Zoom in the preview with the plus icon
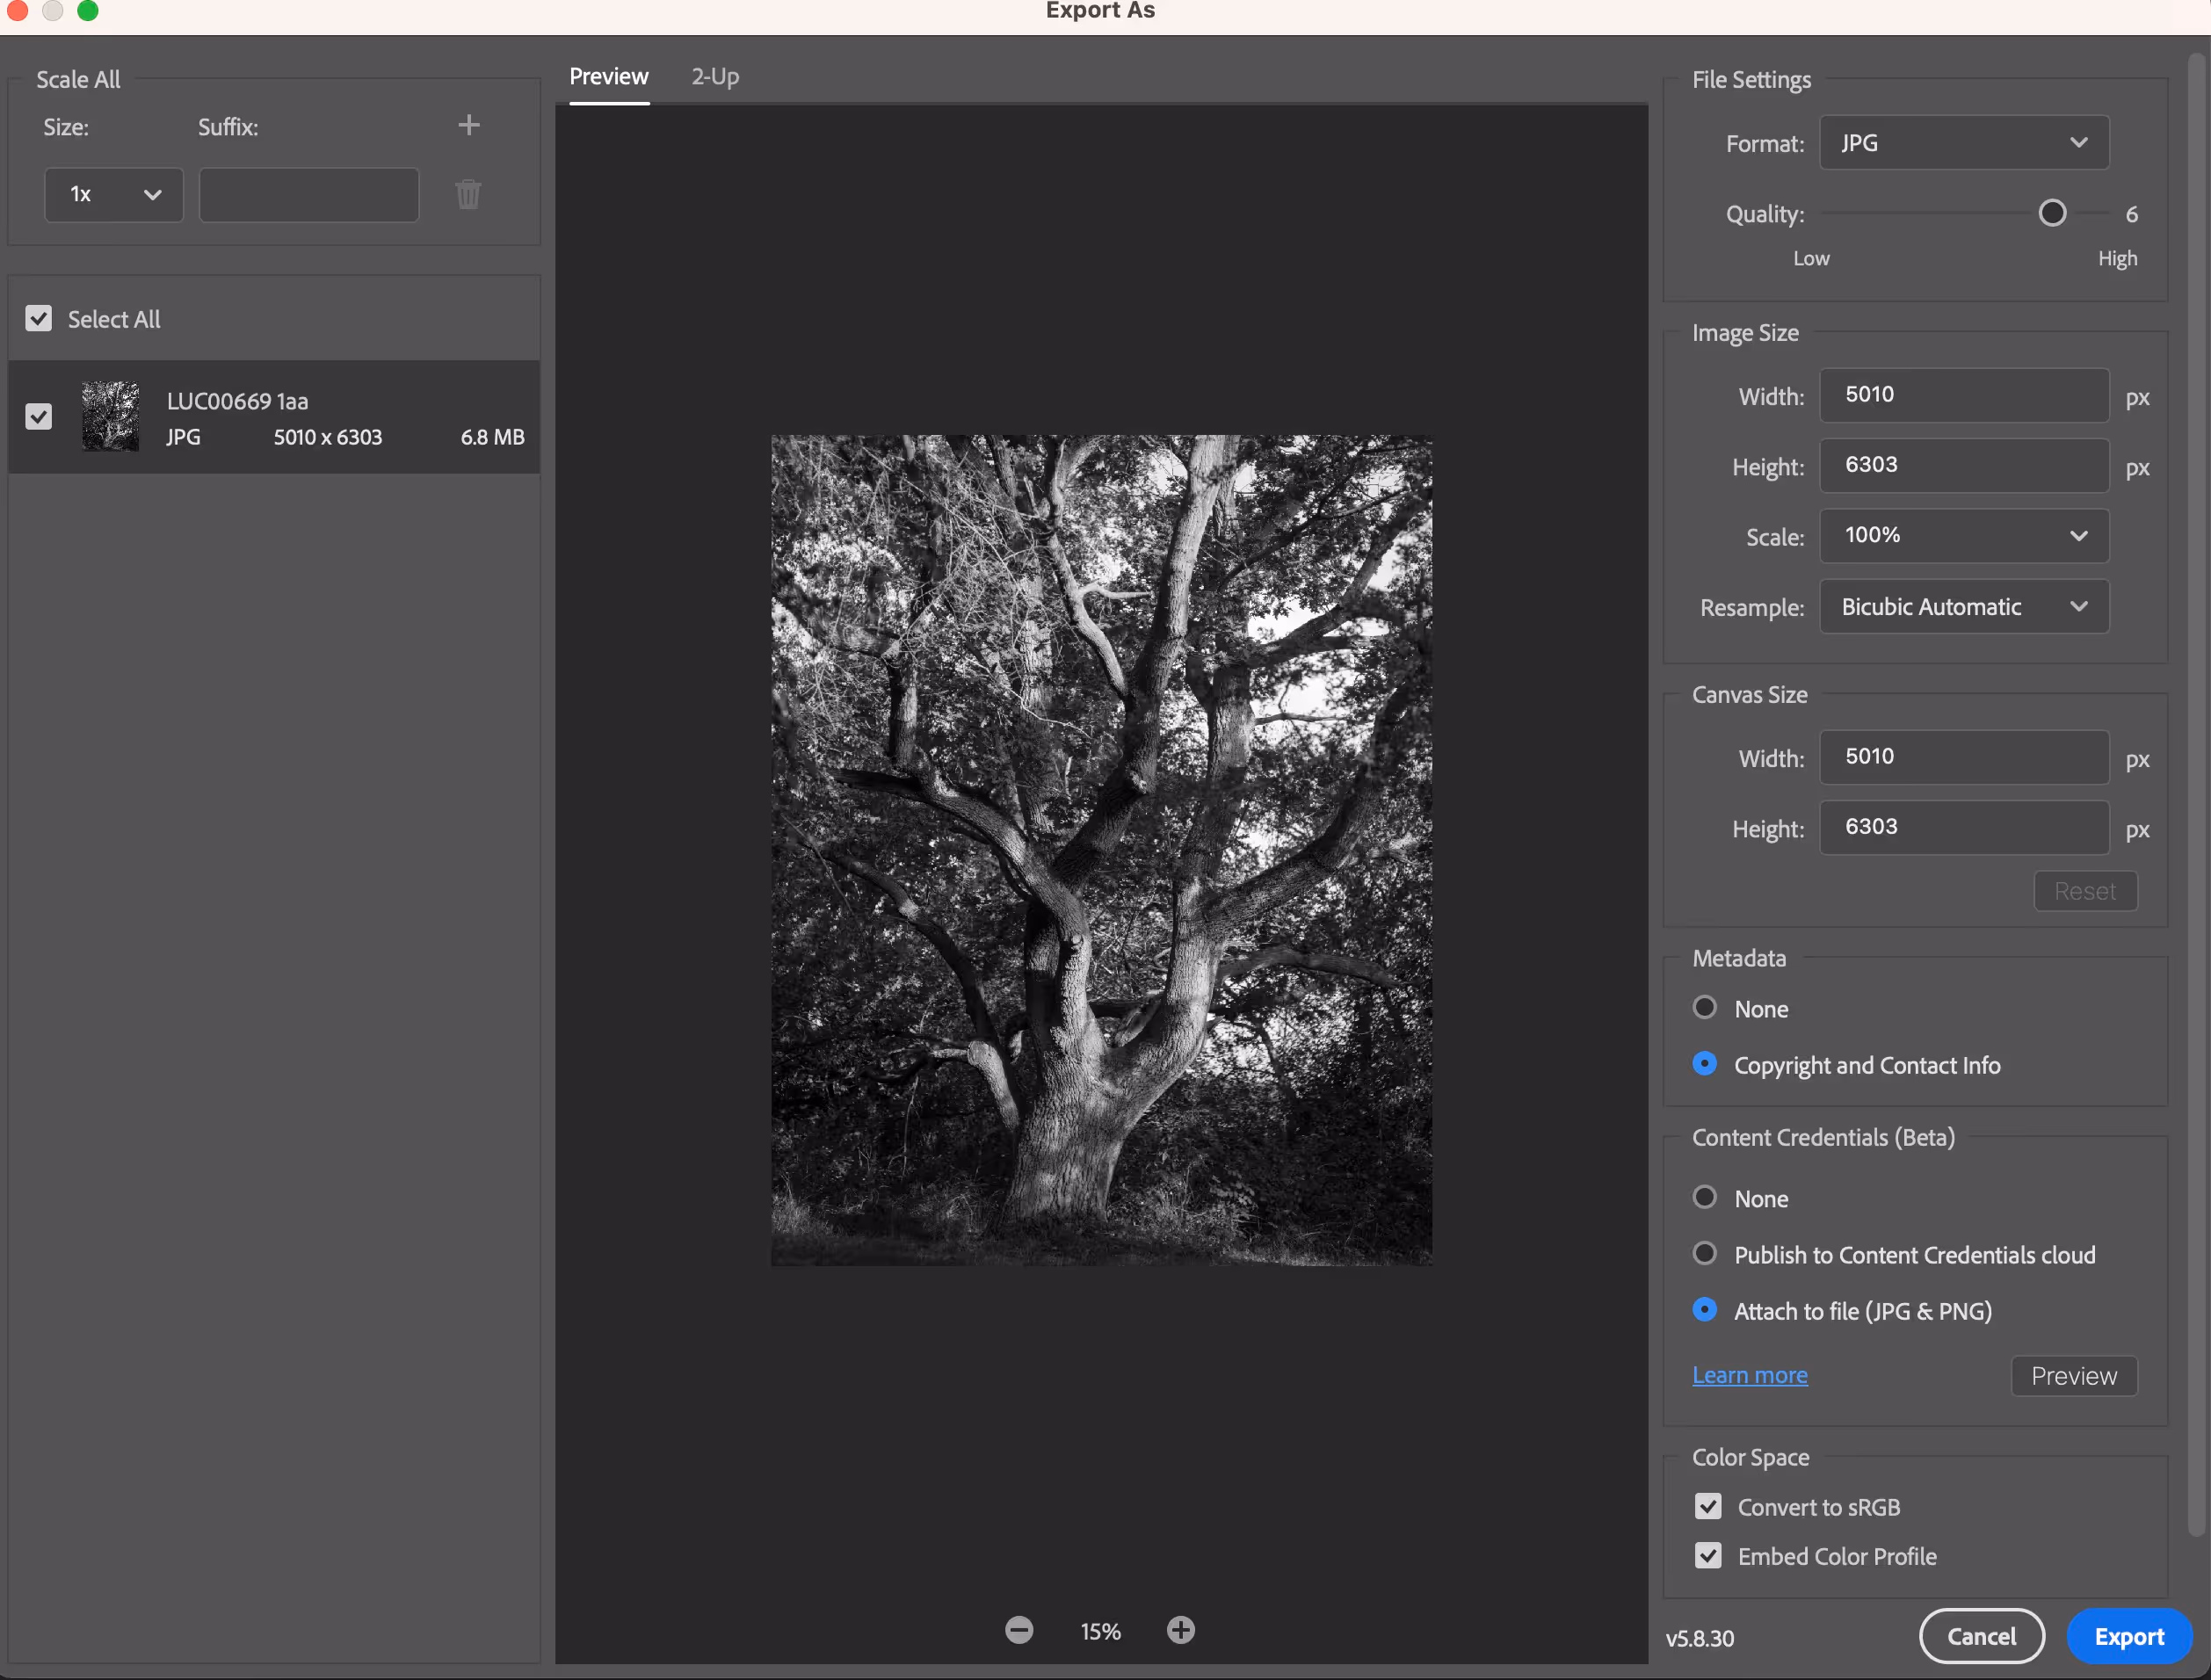The image size is (2211, 1680). [1180, 1630]
